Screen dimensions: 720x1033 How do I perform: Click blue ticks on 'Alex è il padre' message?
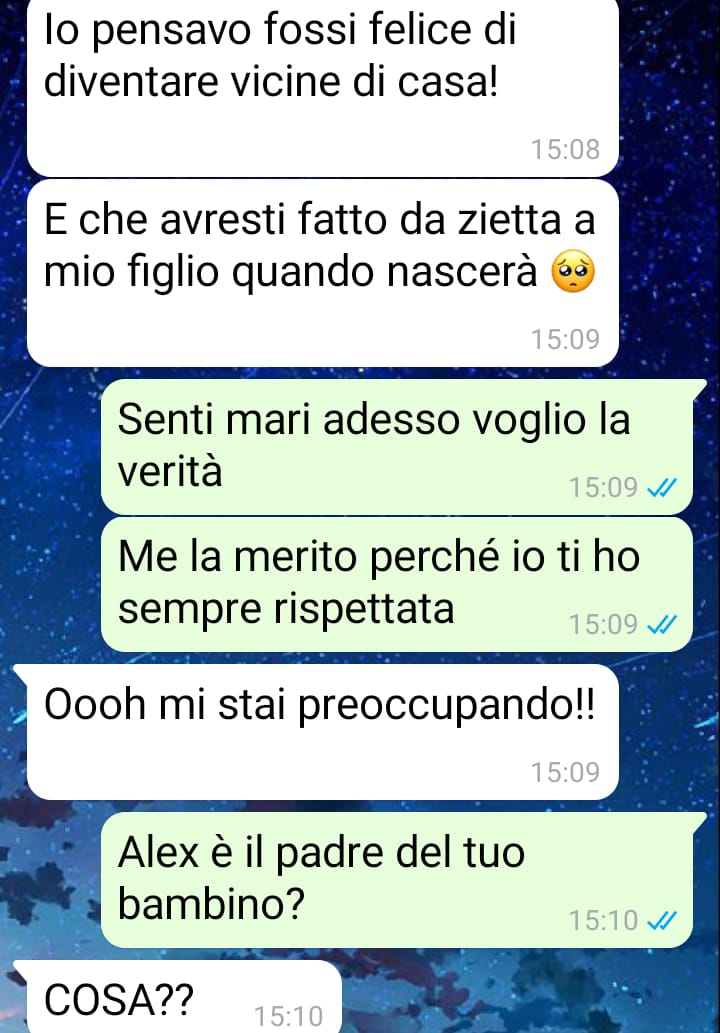[662, 920]
